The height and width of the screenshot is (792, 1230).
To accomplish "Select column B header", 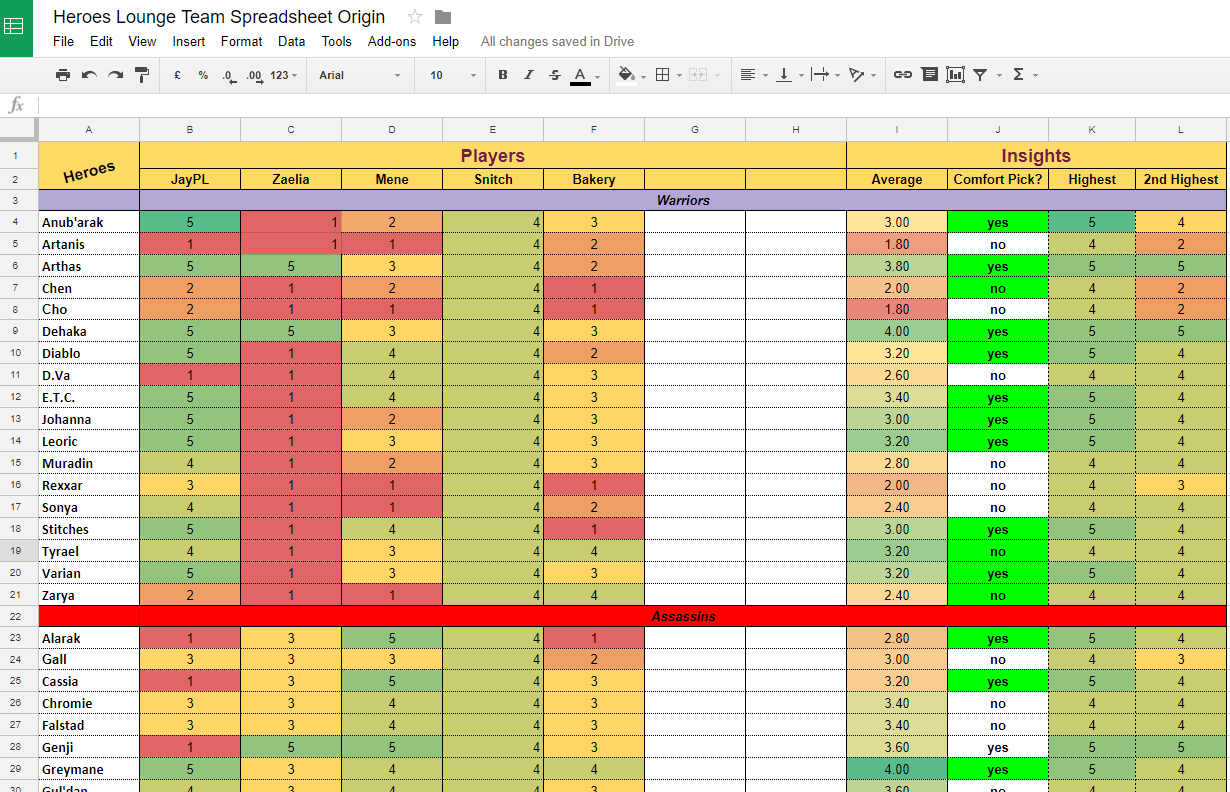I will coord(190,129).
